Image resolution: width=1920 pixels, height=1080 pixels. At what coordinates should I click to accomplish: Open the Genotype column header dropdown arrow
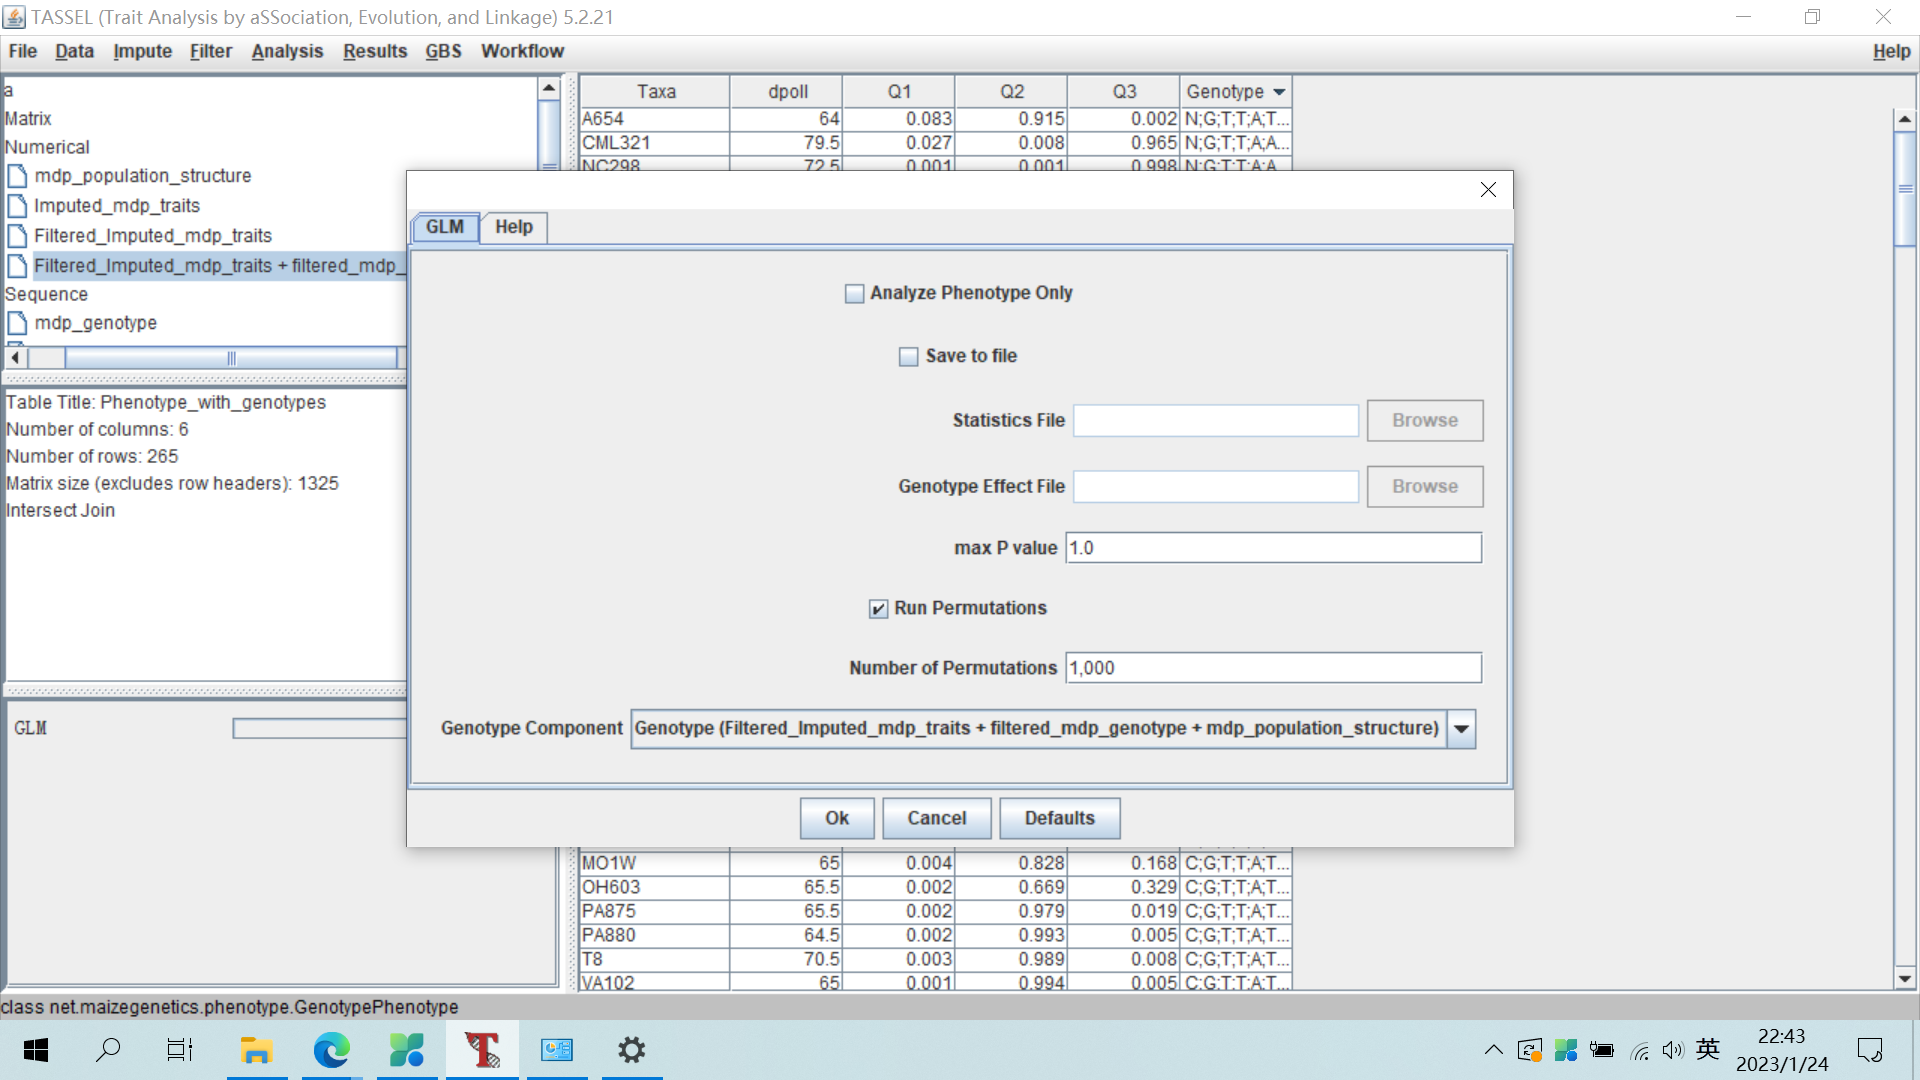point(1279,92)
